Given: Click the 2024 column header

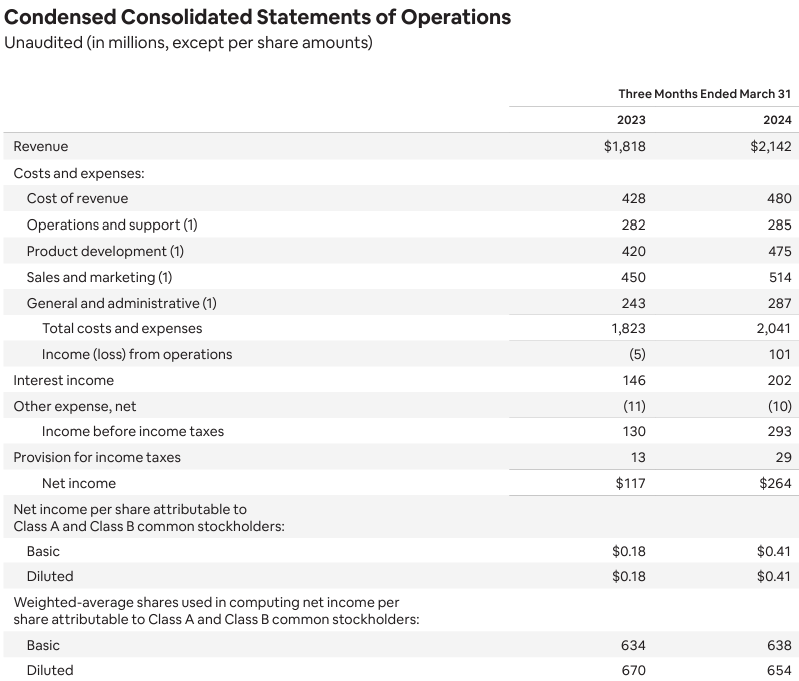Looking at the screenshot, I should 777,120.
